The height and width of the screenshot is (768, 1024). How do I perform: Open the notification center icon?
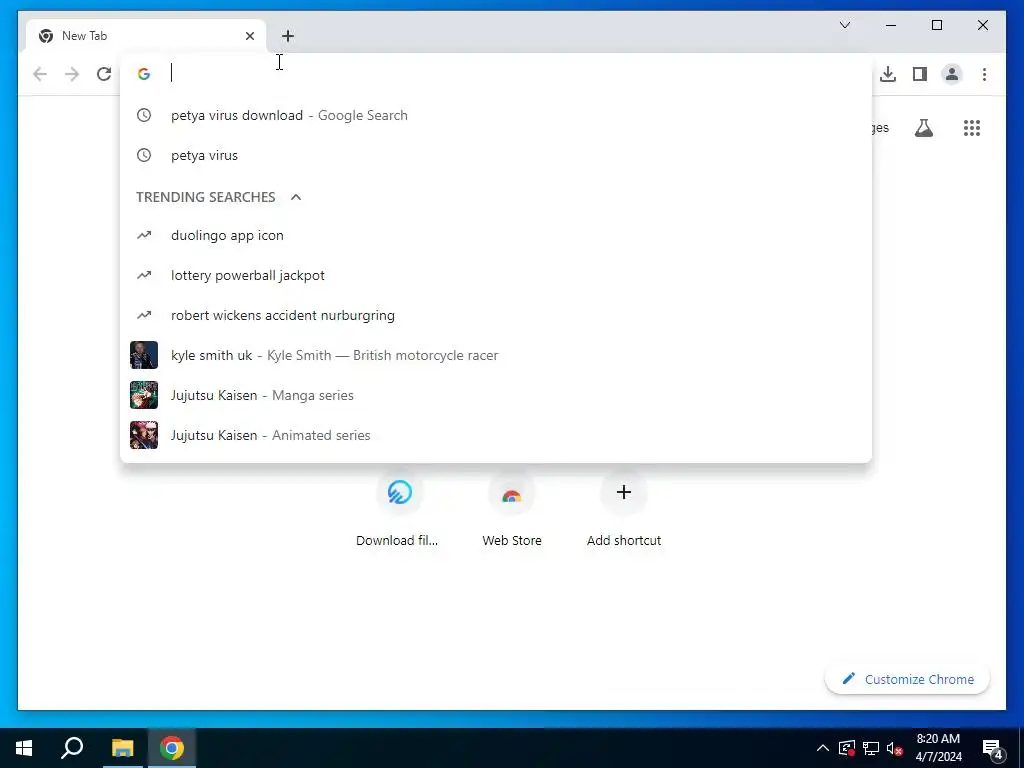[993, 749]
